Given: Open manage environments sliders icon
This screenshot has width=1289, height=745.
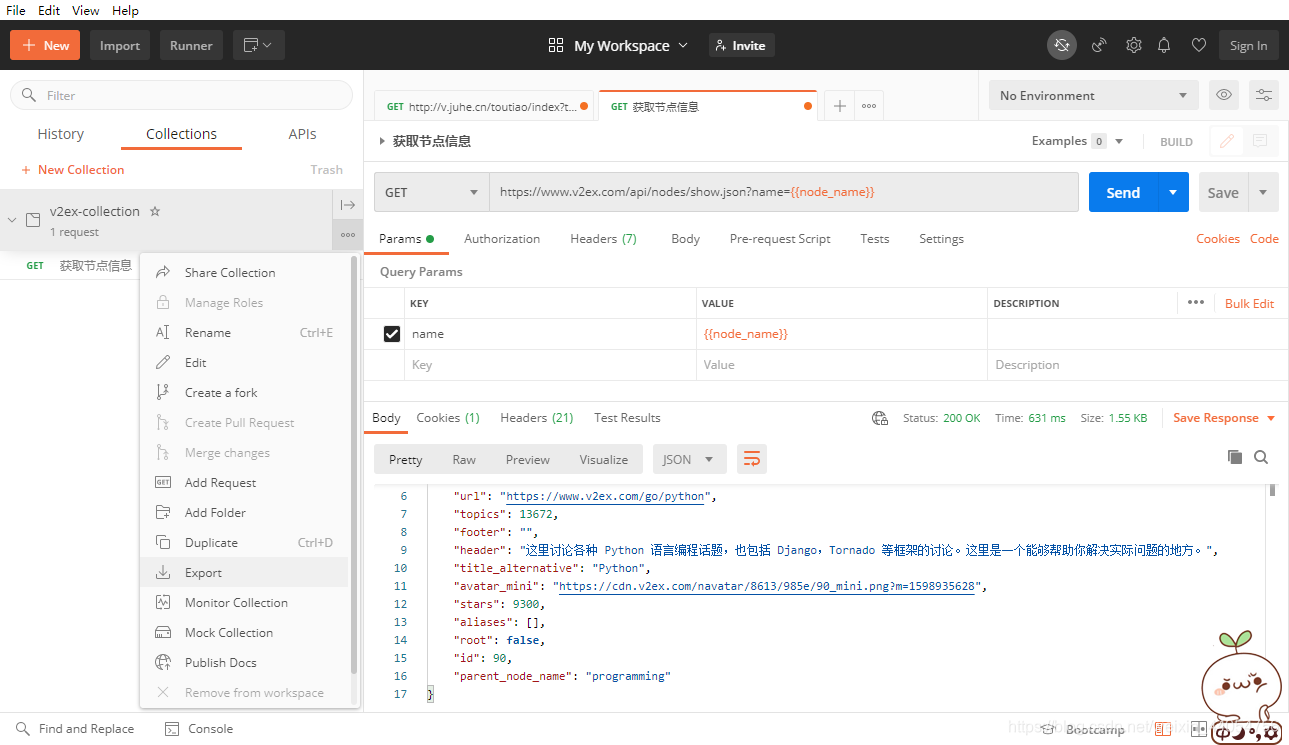Looking at the screenshot, I should (x=1264, y=96).
